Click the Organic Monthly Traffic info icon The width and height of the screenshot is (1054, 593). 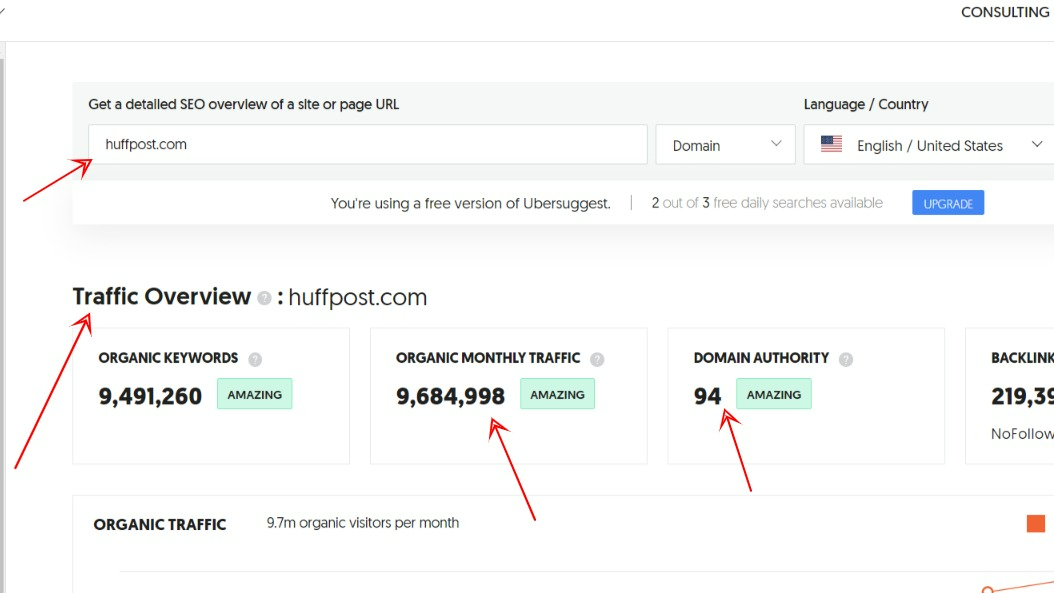(x=597, y=359)
